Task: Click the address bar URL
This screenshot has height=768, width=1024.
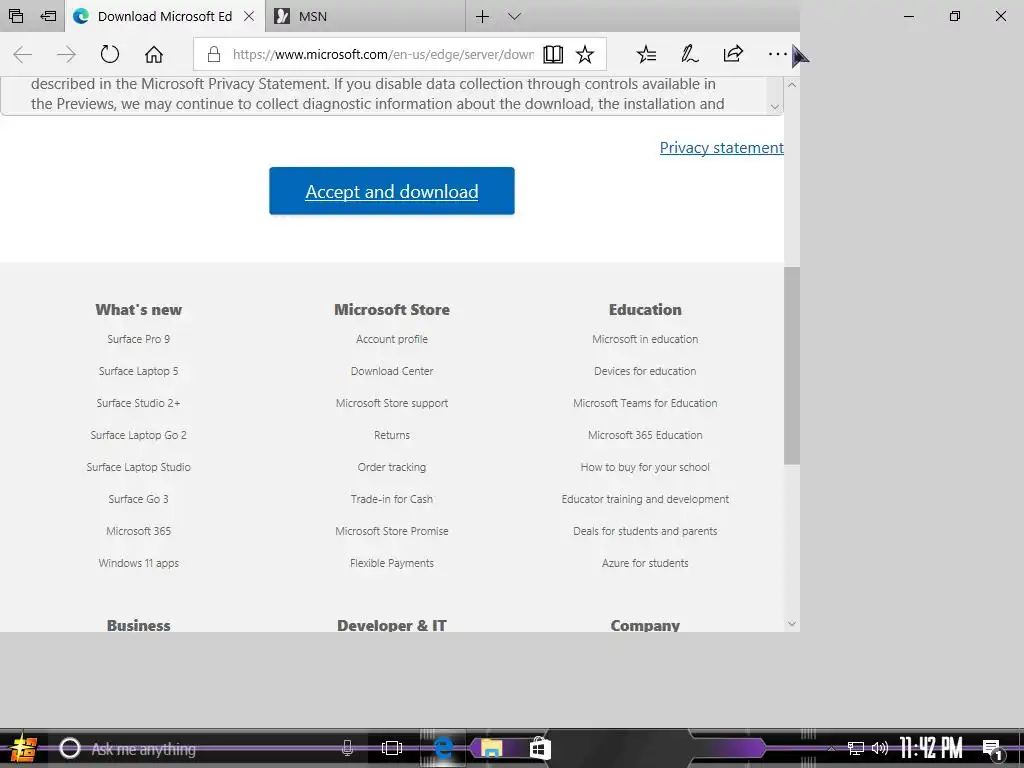Action: [383, 54]
